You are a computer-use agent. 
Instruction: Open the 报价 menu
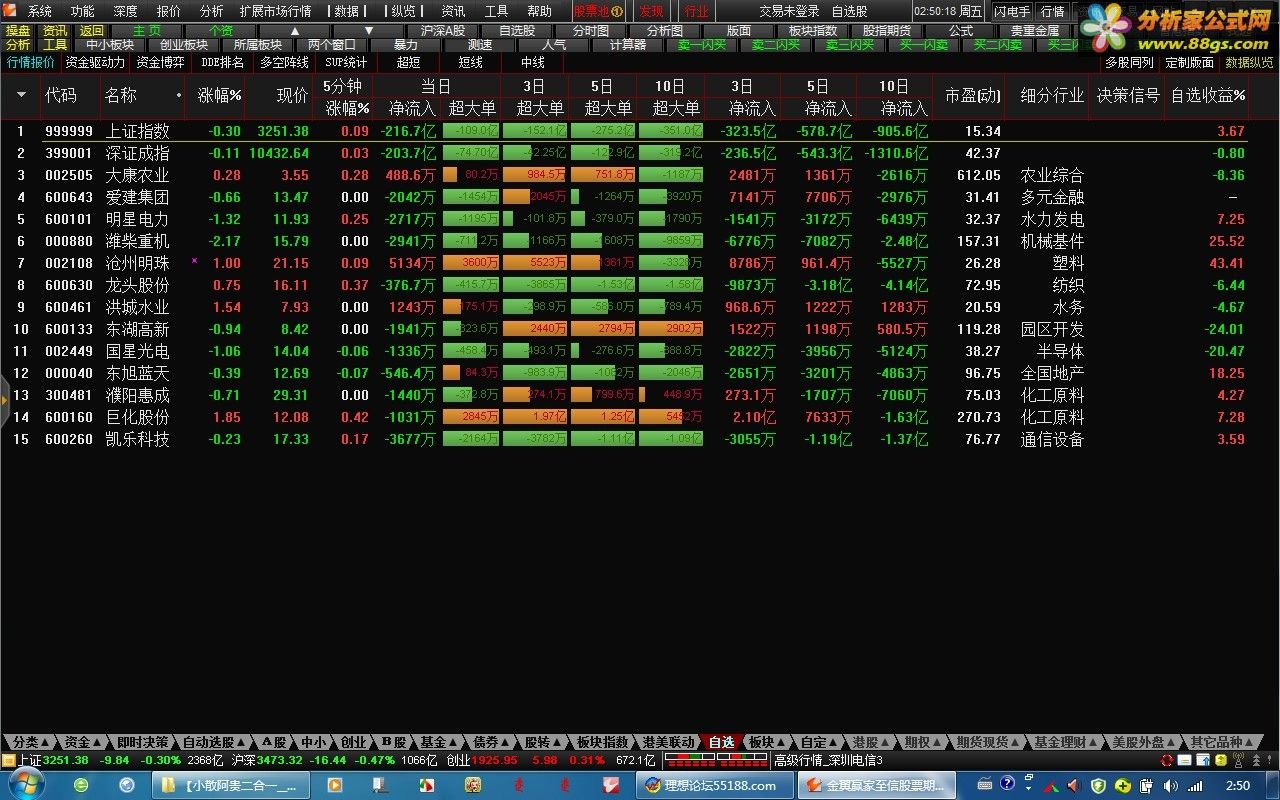(x=169, y=11)
